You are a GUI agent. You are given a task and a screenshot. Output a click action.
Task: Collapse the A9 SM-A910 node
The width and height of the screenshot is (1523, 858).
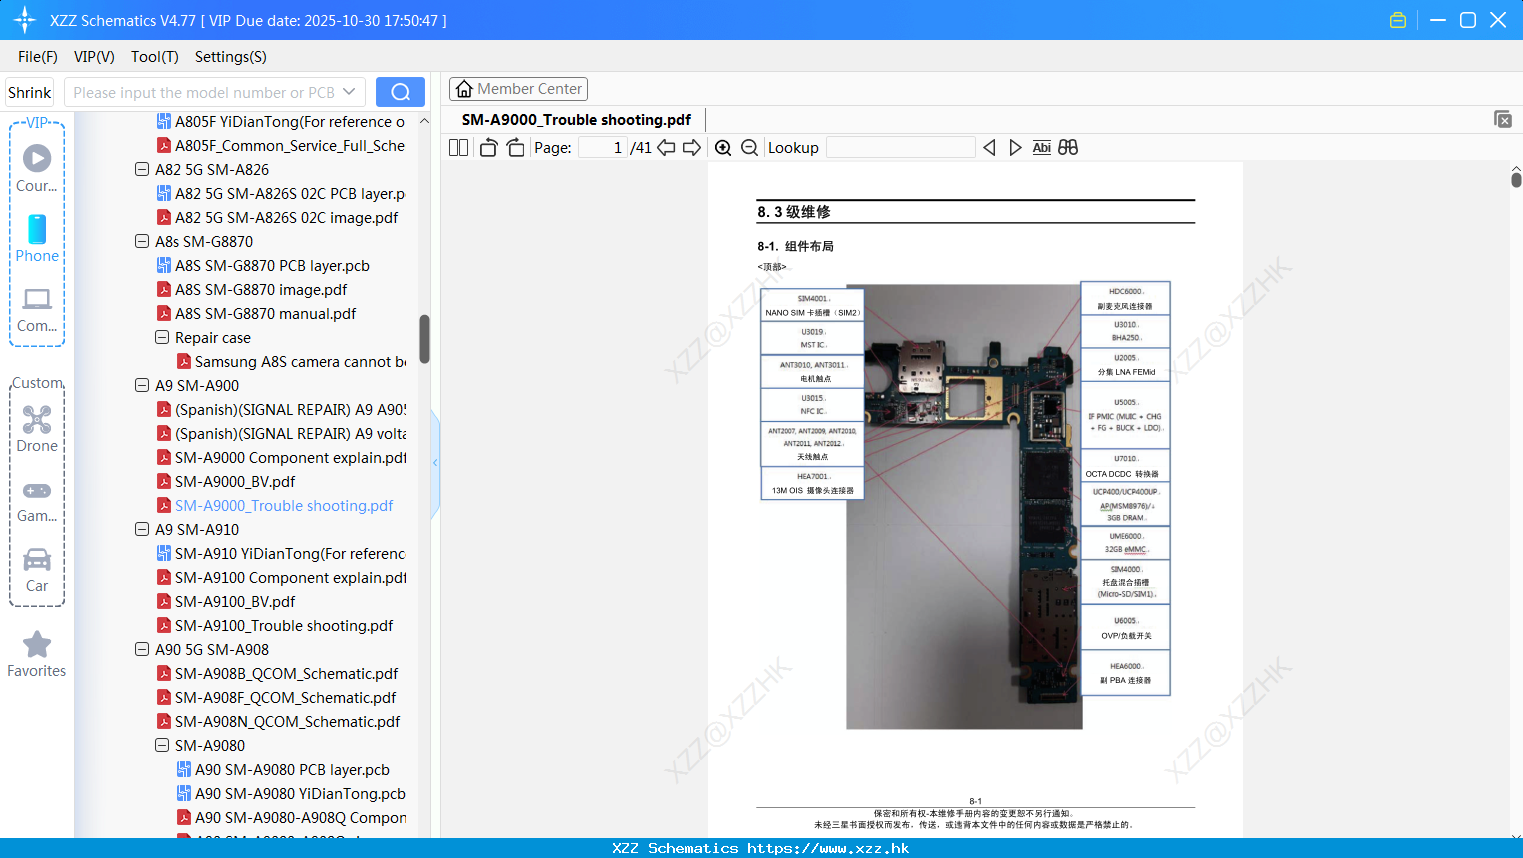point(142,529)
